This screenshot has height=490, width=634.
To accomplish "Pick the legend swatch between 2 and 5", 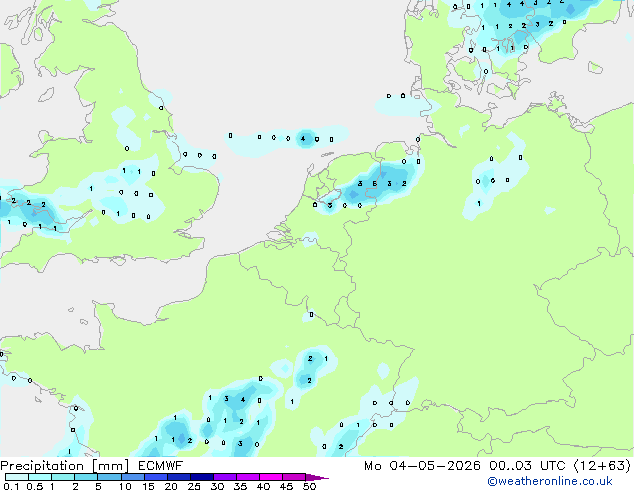I will click(x=86, y=477).
